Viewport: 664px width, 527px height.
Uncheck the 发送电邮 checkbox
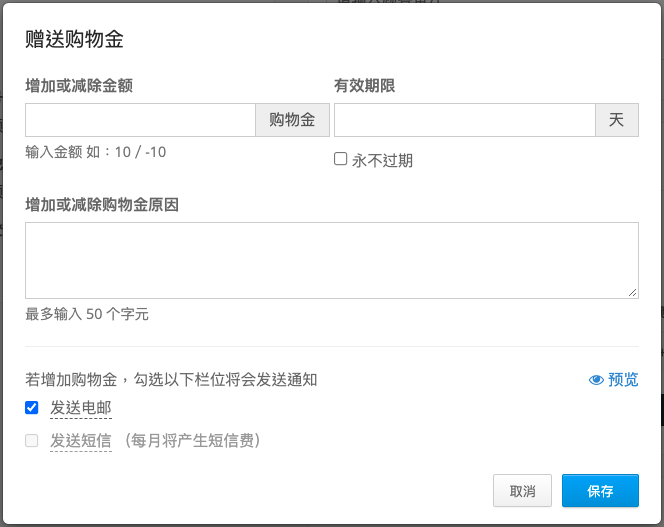pyautogui.click(x=32, y=408)
